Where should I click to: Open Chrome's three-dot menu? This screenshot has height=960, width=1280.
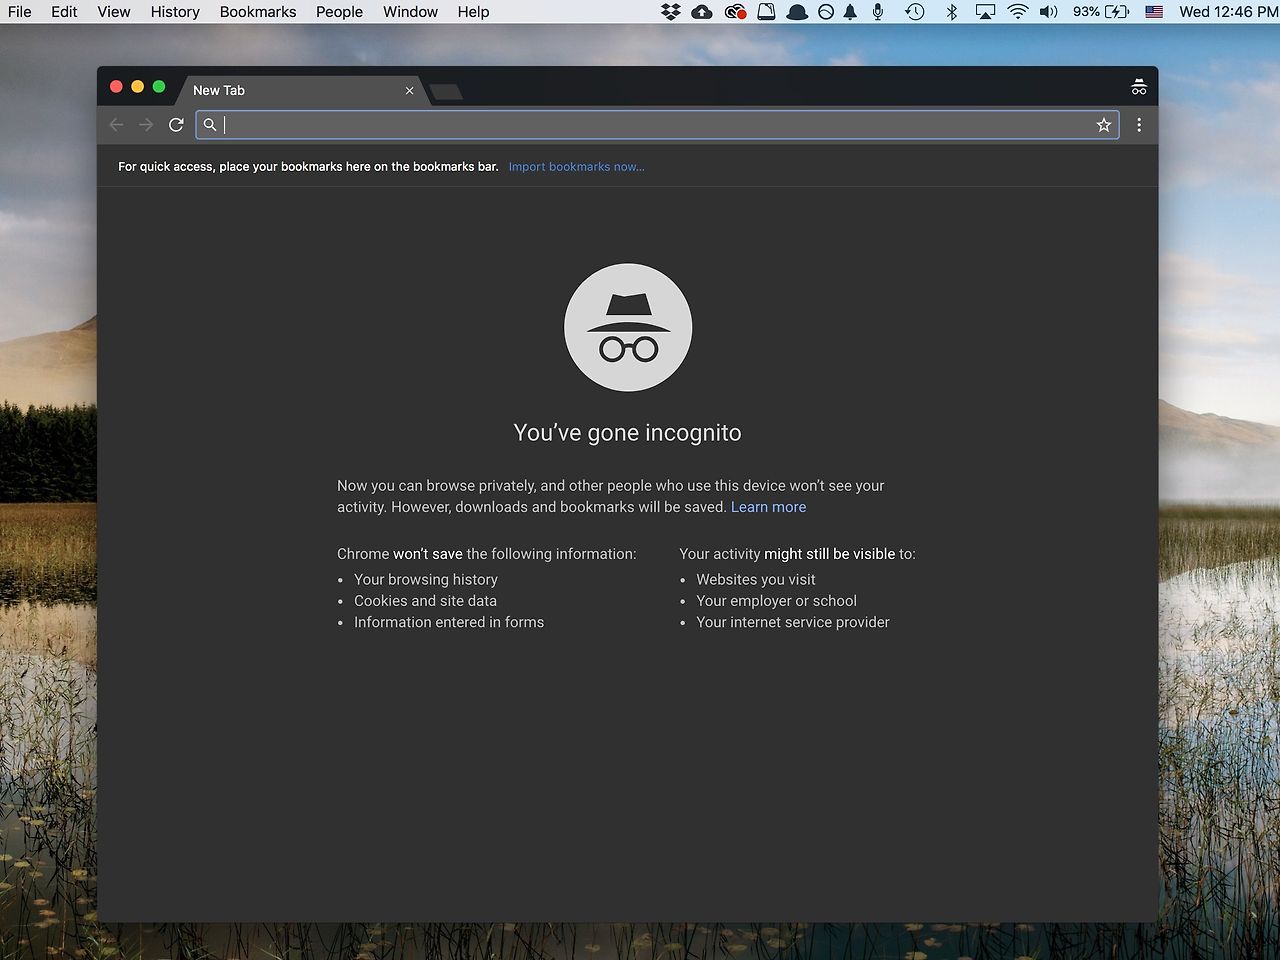[1139, 125]
